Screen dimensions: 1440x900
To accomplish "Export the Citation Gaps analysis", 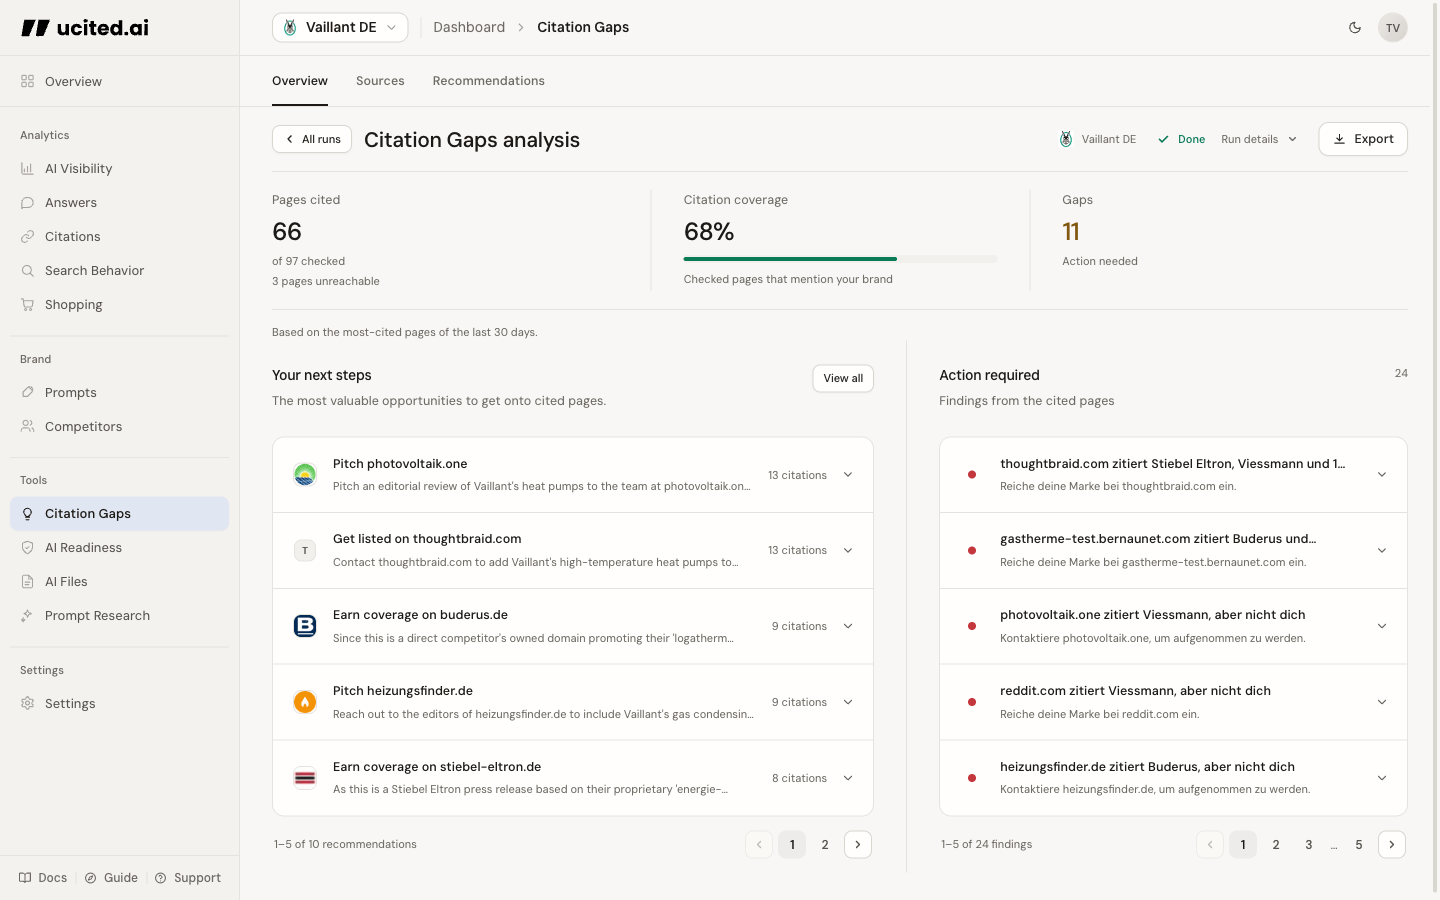I will point(1363,139).
